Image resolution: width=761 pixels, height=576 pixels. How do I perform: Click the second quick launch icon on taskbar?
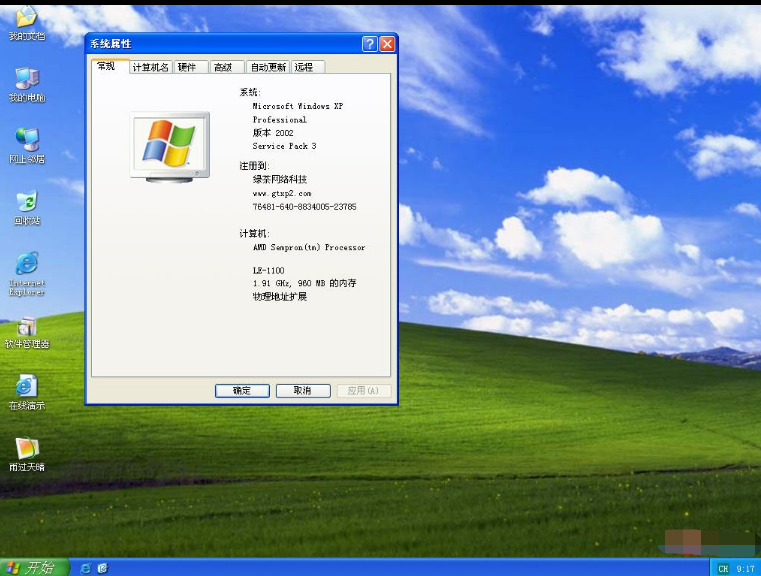102,568
